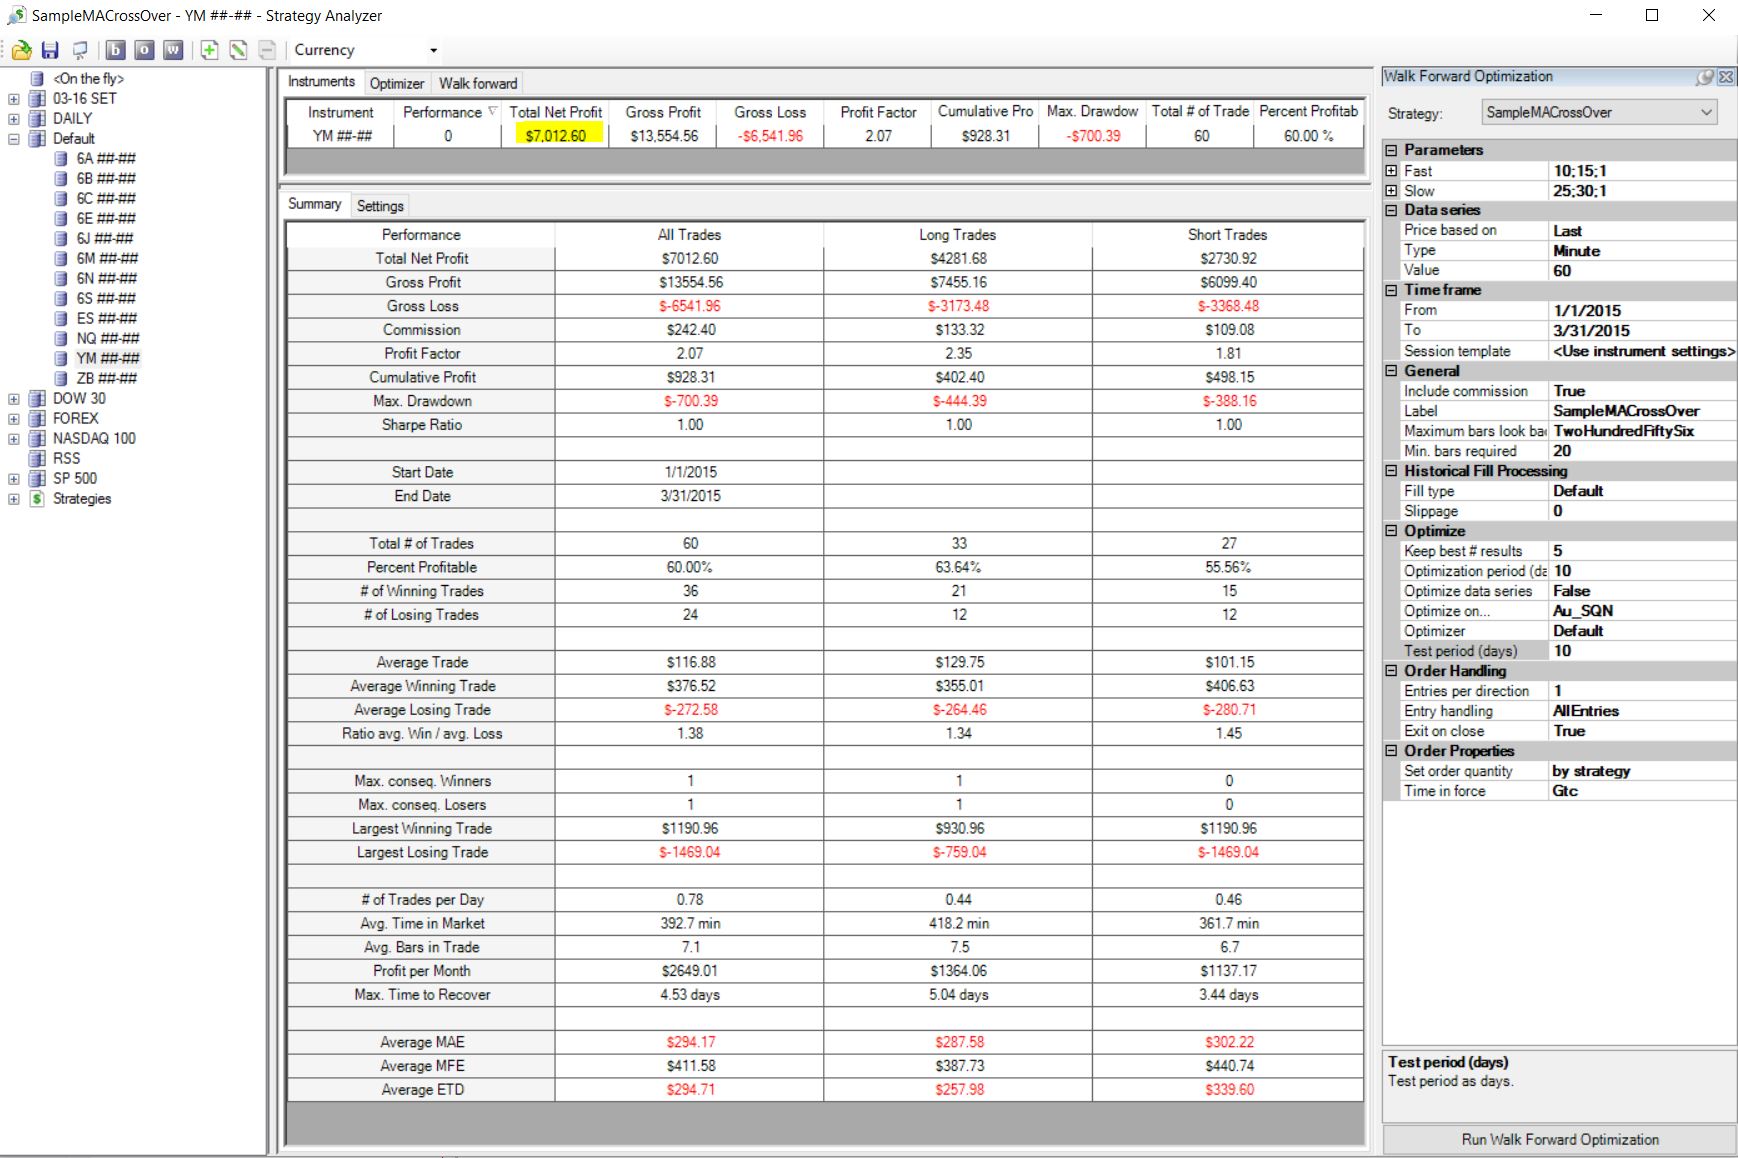This screenshot has width=1738, height=1158.
Task: Click the blue floppy disk save icon
Action: click(x=50, y=50)
